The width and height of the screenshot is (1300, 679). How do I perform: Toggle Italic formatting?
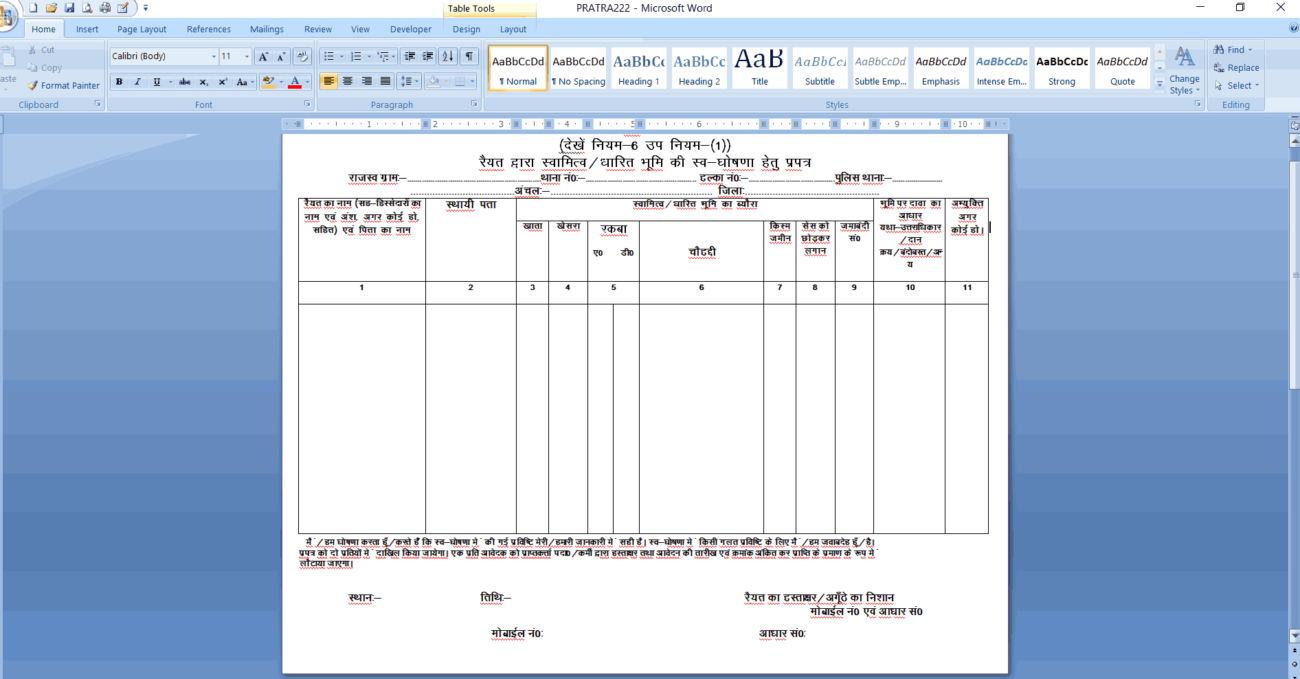(138, 82)
